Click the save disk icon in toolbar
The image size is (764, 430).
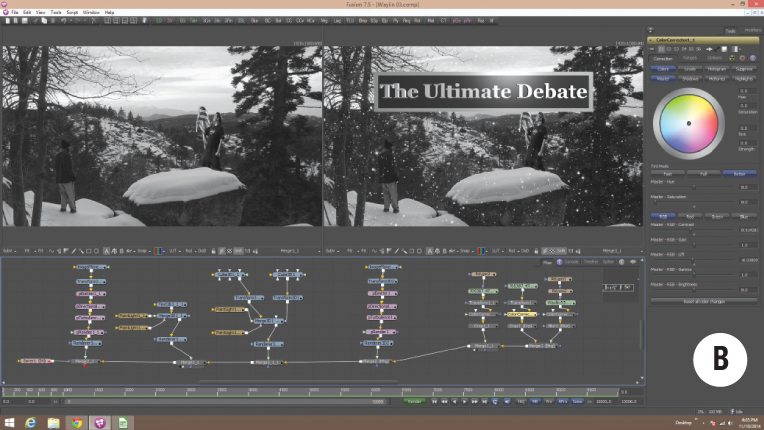point(24,21)
